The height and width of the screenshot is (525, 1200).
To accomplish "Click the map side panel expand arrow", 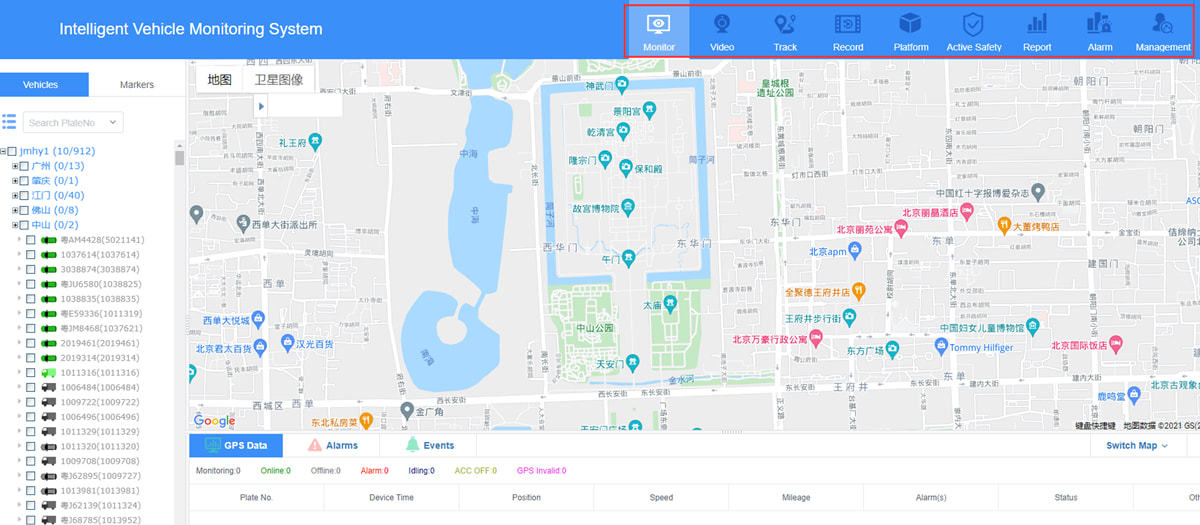I will 261,106.
